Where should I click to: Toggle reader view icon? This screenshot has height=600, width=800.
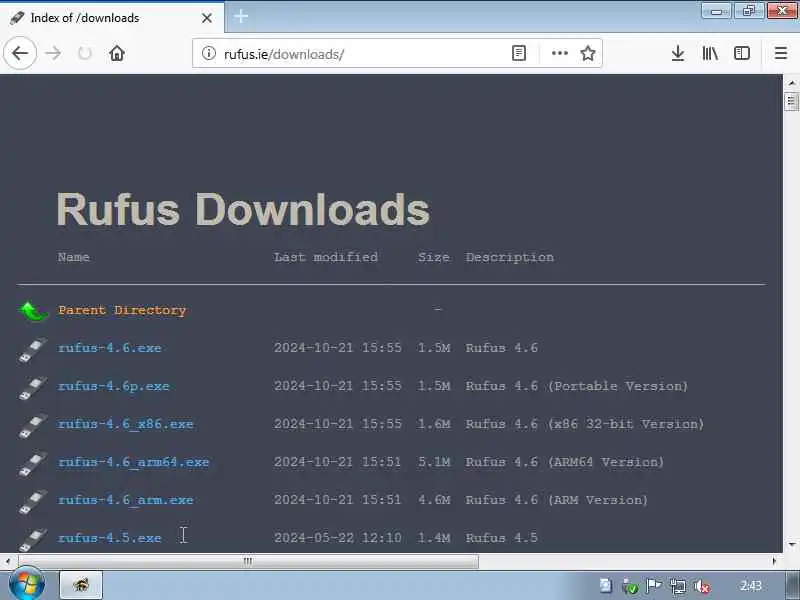point(518,53)
